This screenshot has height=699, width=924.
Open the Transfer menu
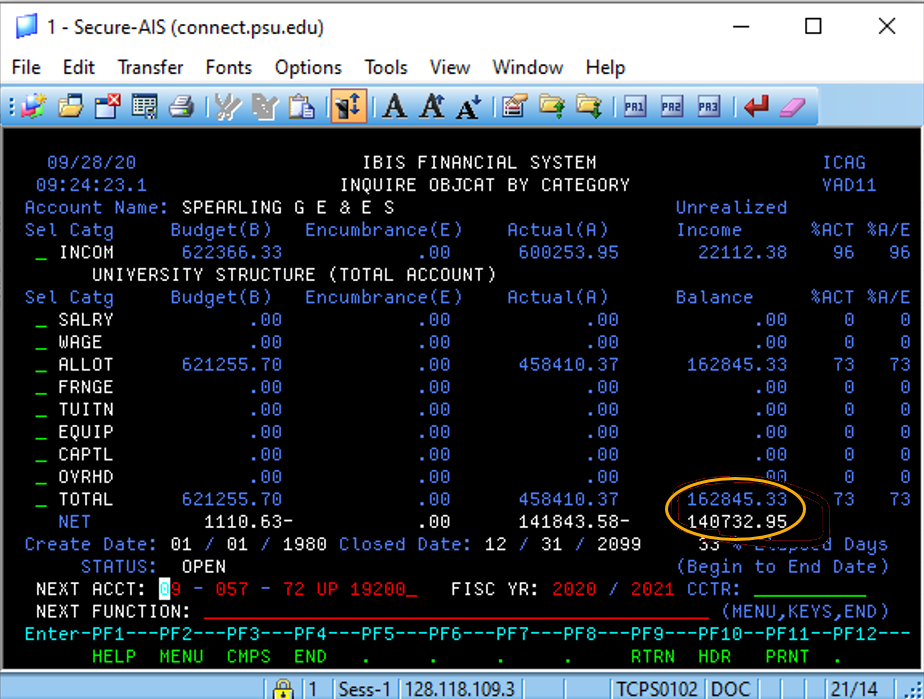coord(149,67)
